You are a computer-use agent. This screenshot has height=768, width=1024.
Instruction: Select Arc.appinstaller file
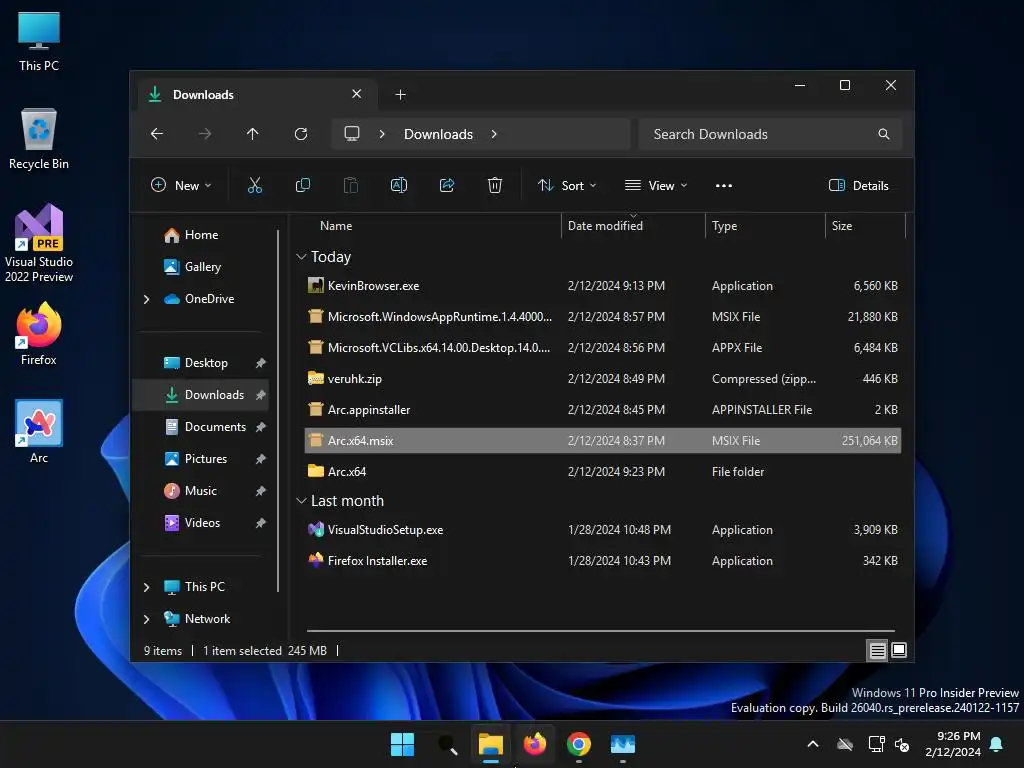click(602, 410)
